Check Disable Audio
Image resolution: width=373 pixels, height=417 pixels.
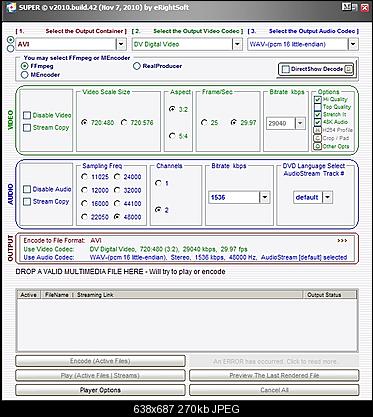click(x=27, y=189)
